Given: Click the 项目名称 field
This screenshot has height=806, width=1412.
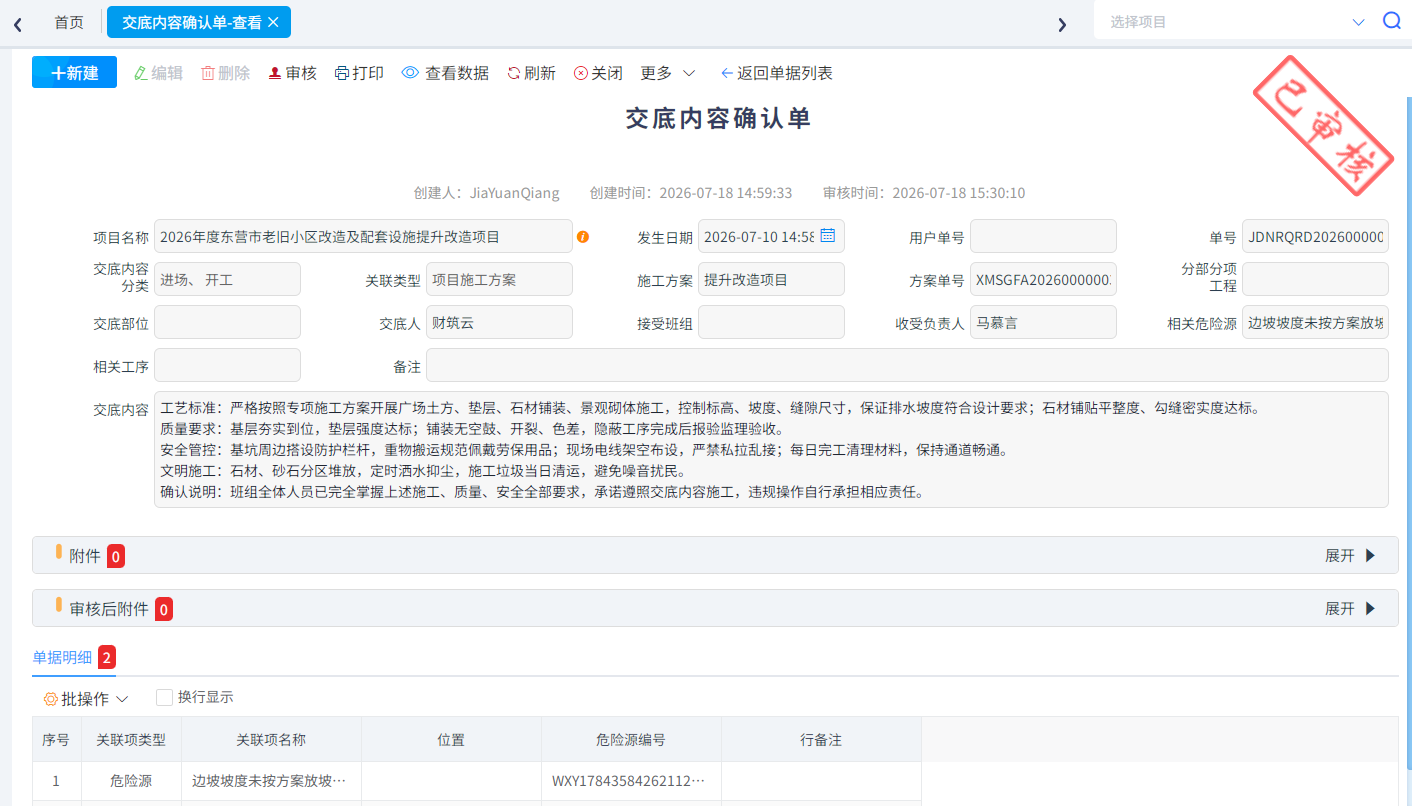Looking at the screenshot, I should click(x=363, y=237).
